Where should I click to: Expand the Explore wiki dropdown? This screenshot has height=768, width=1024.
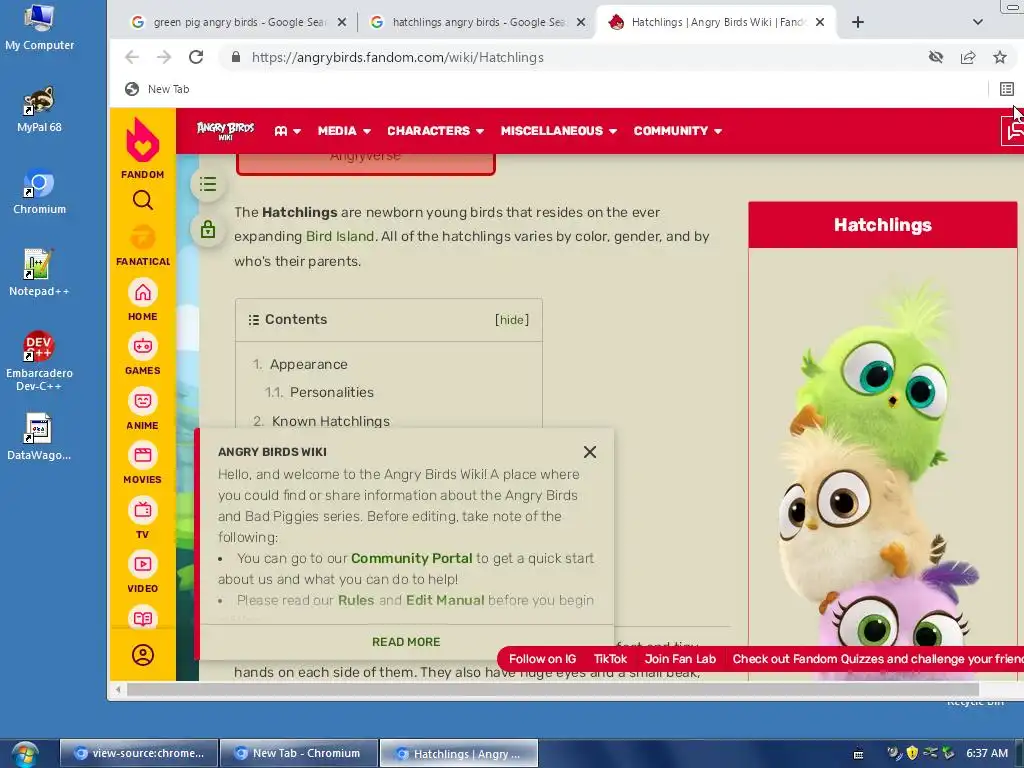tap(287, 131)
